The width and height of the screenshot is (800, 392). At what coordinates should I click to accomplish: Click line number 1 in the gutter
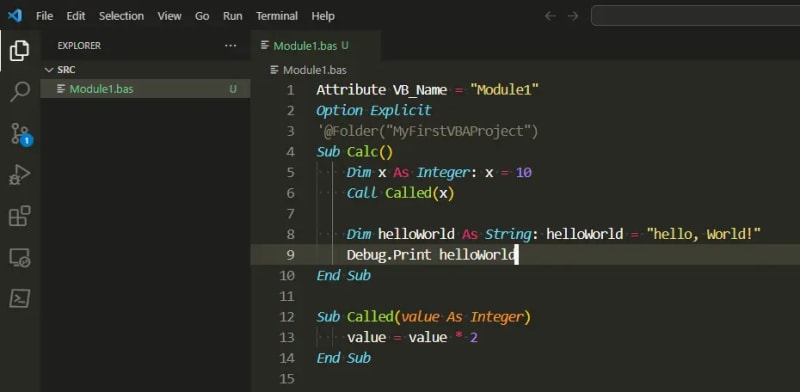[x=290, y=90]
